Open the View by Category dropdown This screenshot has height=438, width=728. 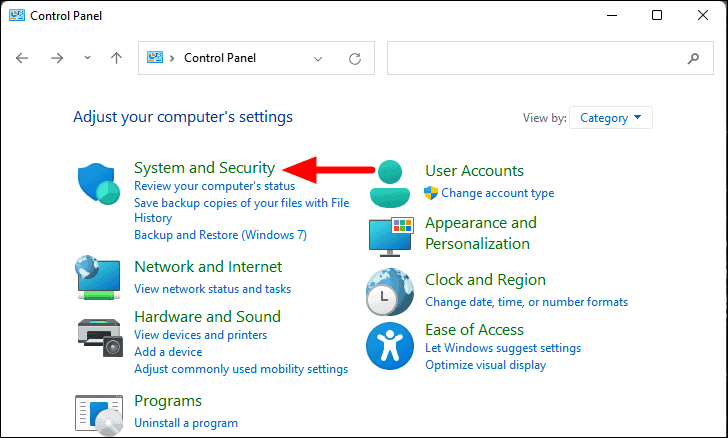(611, 118)
